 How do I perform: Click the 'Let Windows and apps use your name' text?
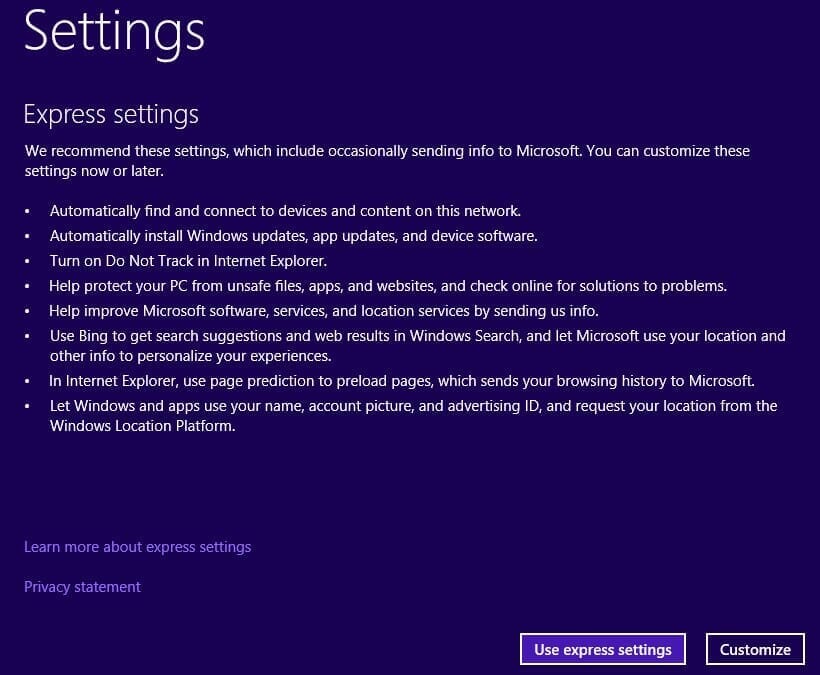pyautogui.click(x=413, y=415)
